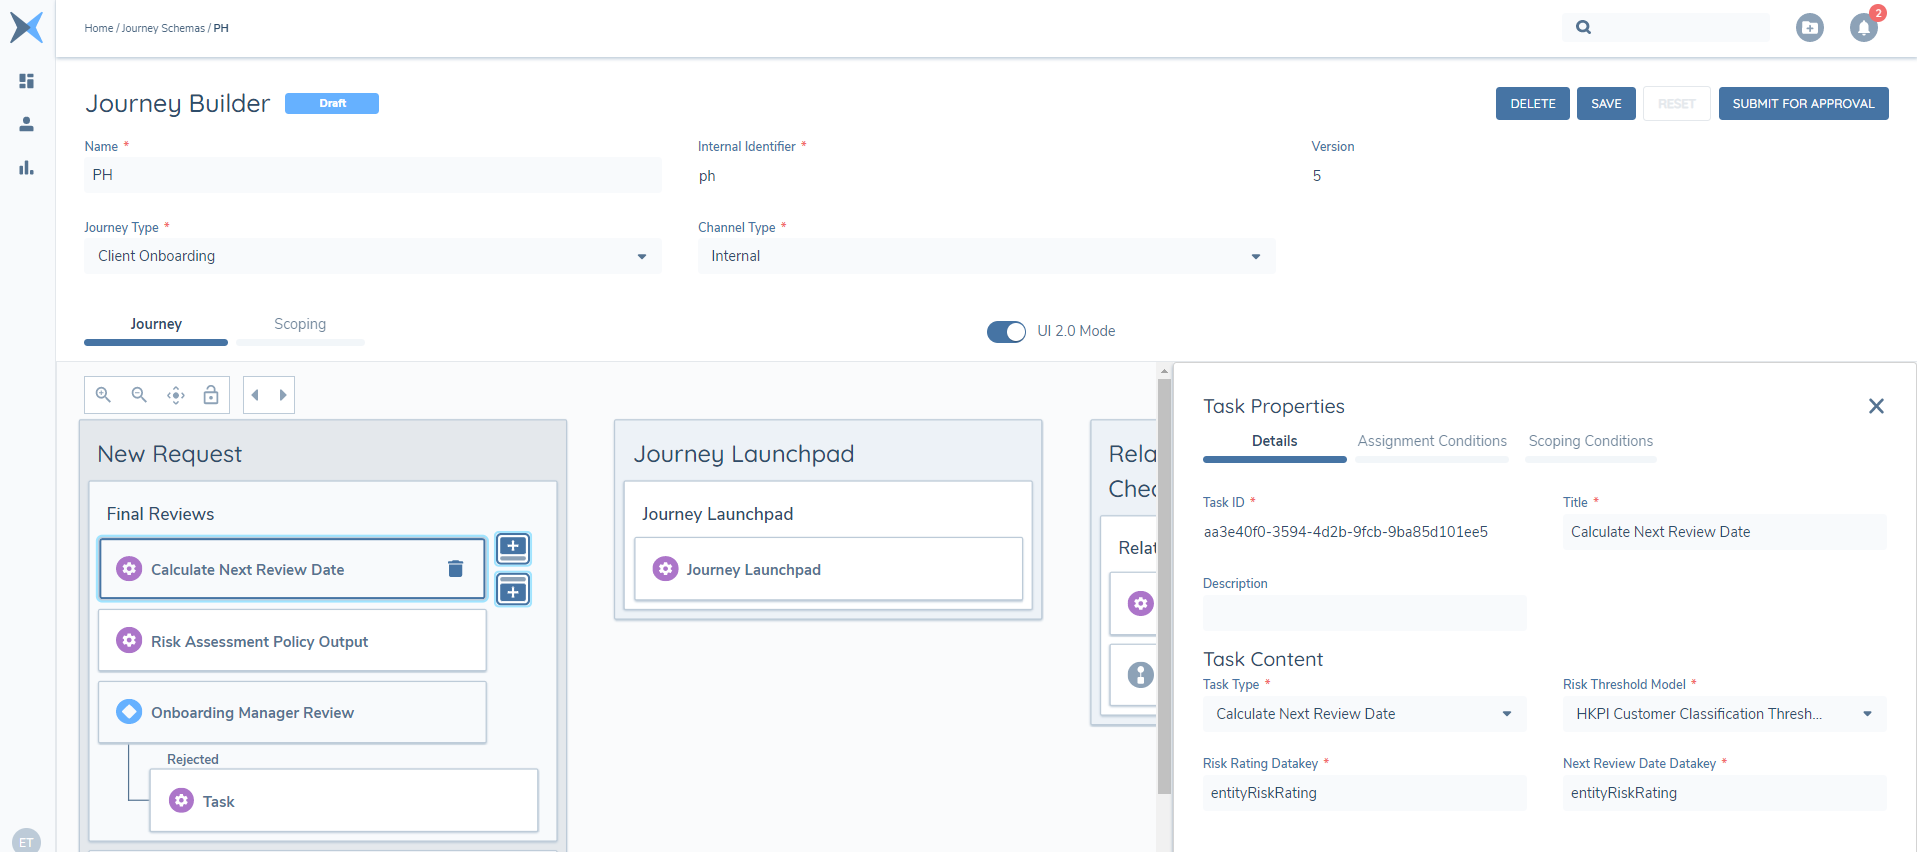This screenshot has width=1917, height=852.
Task: Expand the Channel Type dropdown
Action: (1255, 257)
